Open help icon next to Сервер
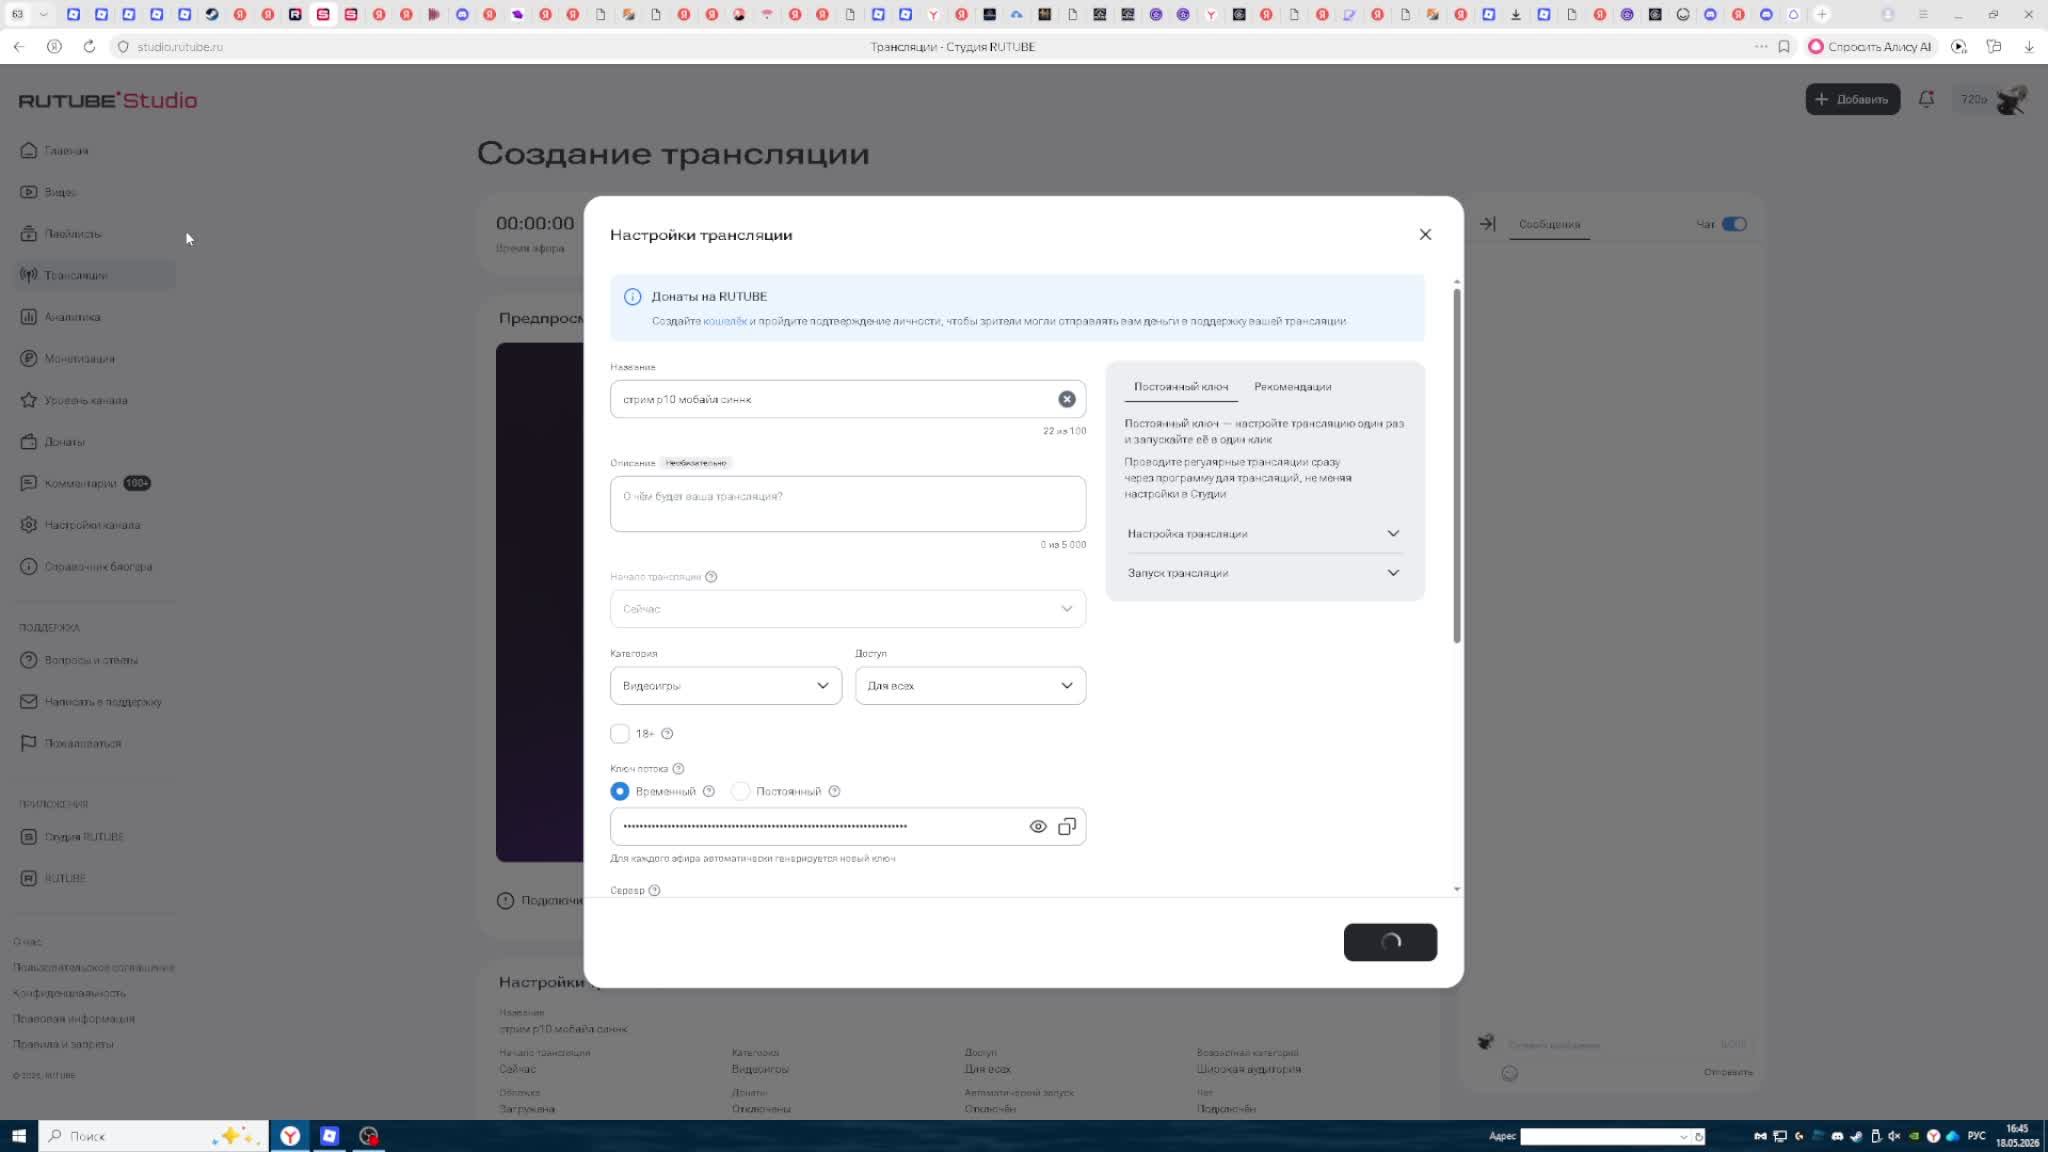This screenshot has height=1152, width=2048. click(x=654, y=890)
